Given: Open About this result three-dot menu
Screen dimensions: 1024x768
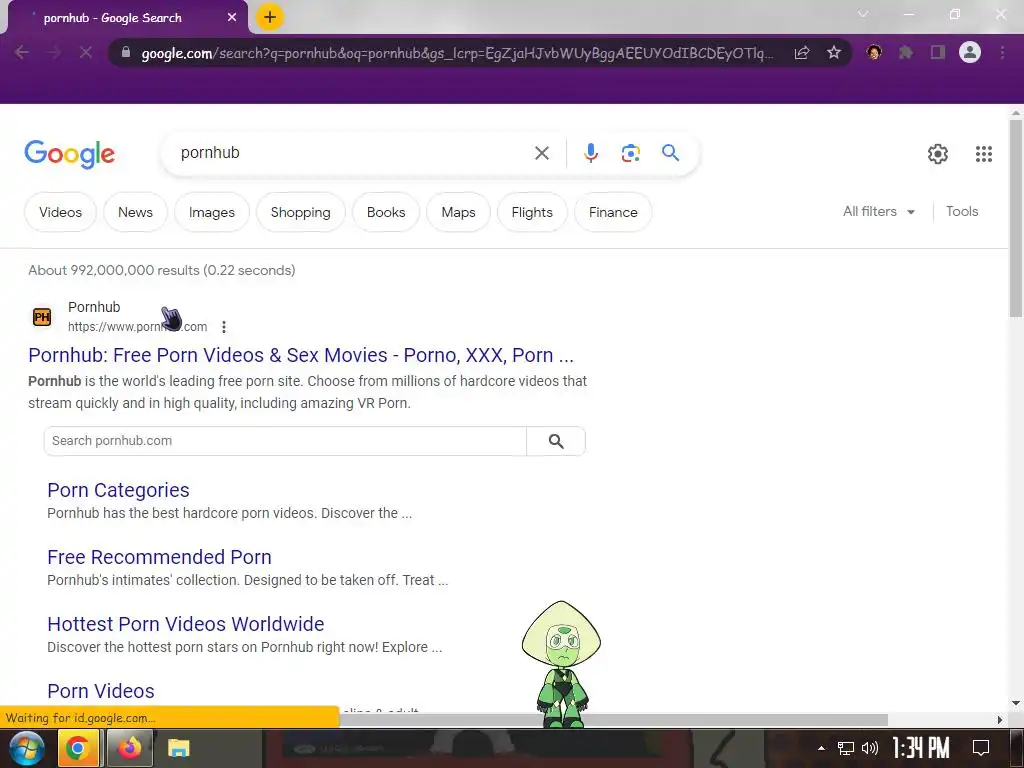Looking at the screenshot, I should (224, 327).
